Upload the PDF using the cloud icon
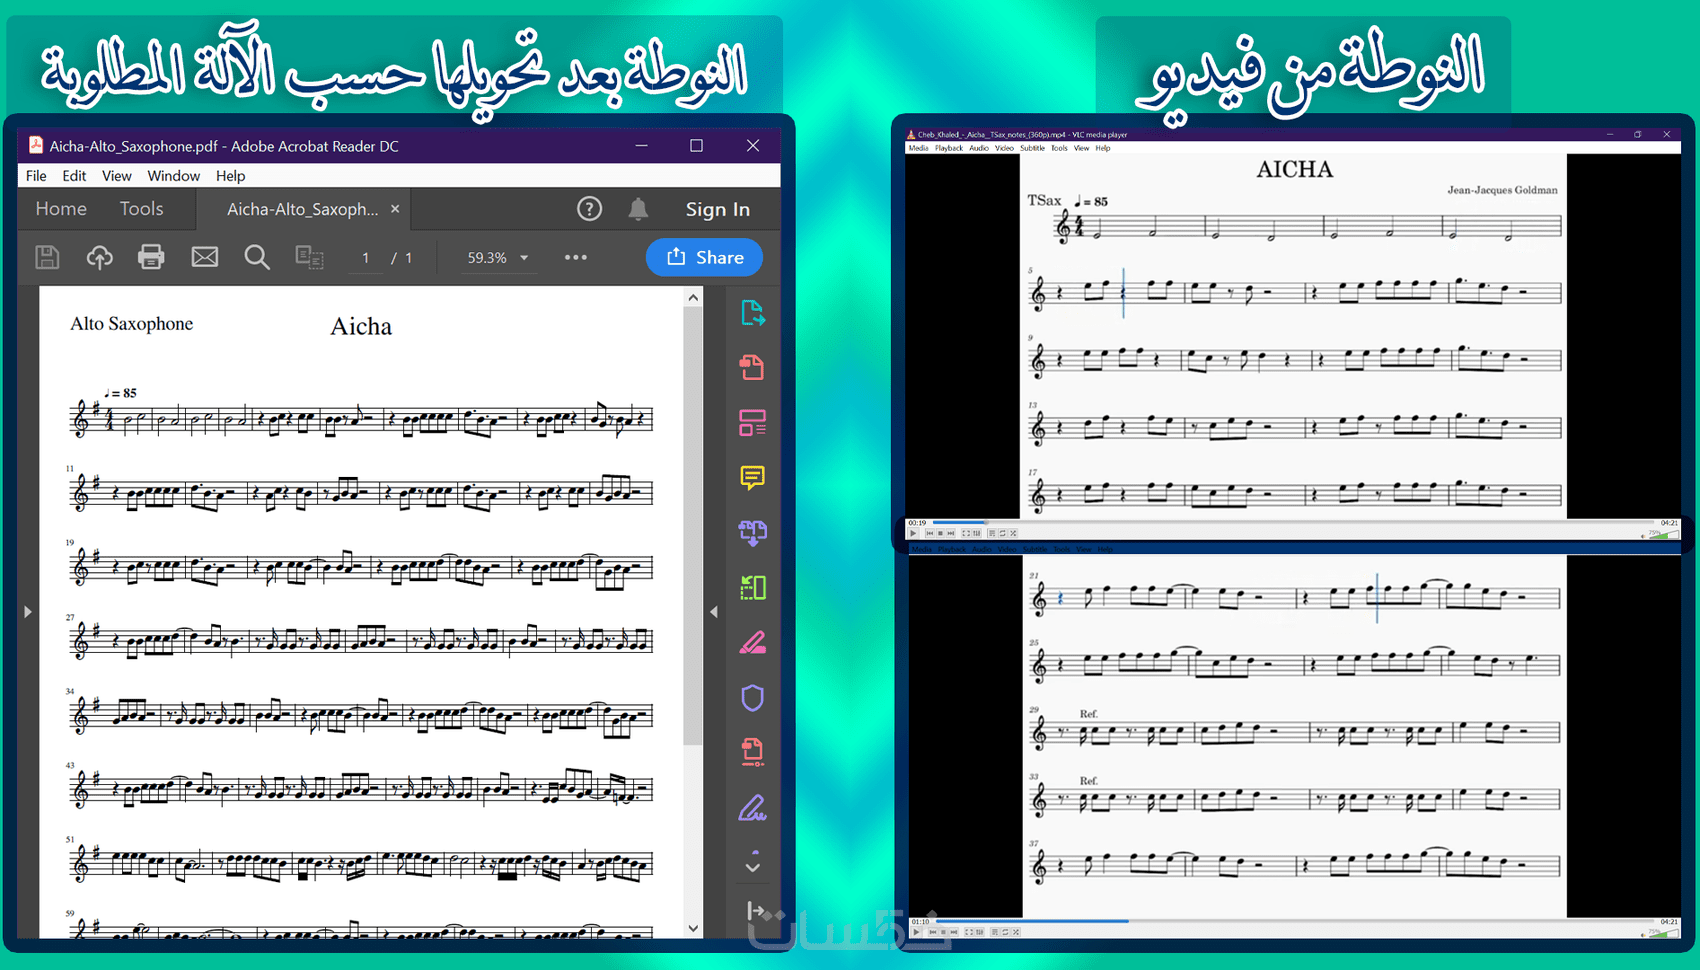The image size is (1700, 970). (99, 257)
